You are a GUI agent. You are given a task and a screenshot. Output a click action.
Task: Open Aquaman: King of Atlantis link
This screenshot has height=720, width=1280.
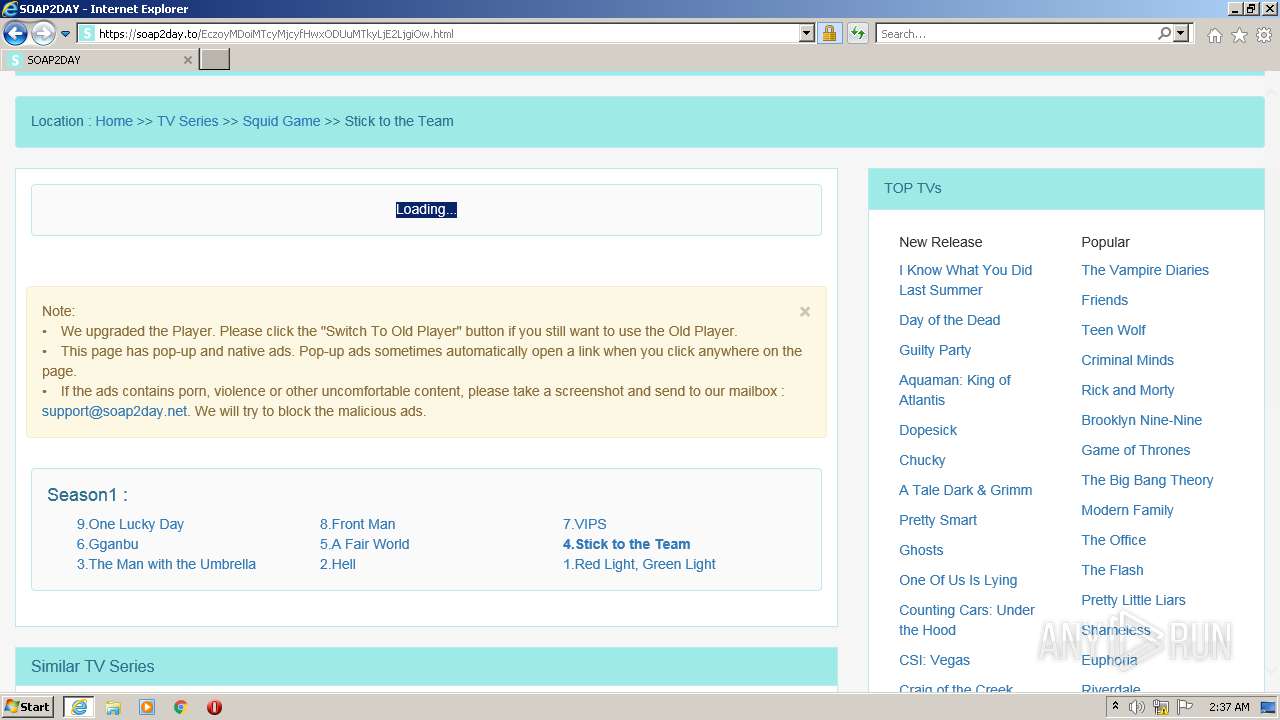[955, 390]
